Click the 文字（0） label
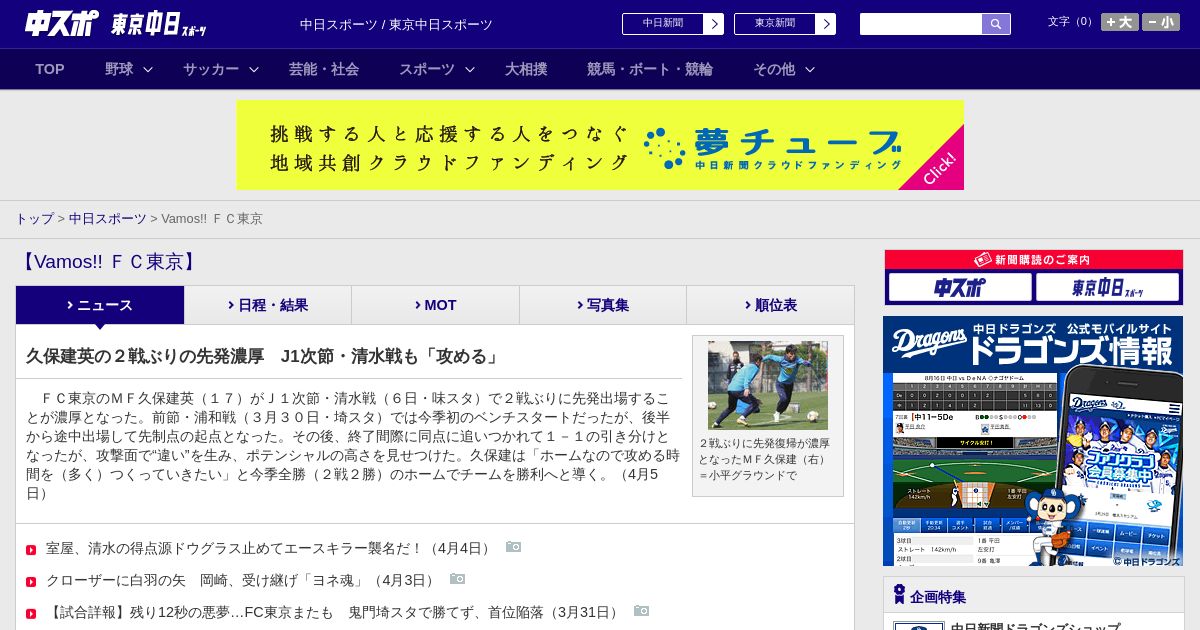Image resolution: width=1200 pixels, height=630 pixels. coord(1072,21)
